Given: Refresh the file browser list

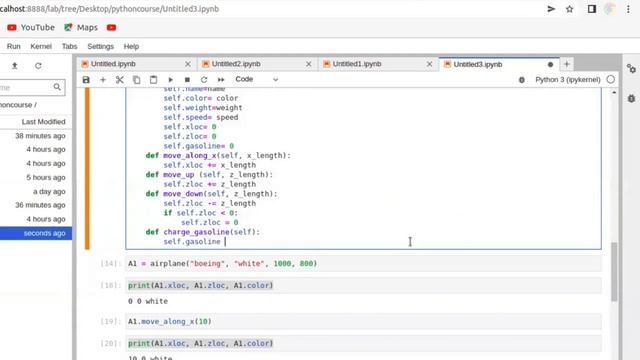Looking at the screenshot, I should click(x=38, y=66).
